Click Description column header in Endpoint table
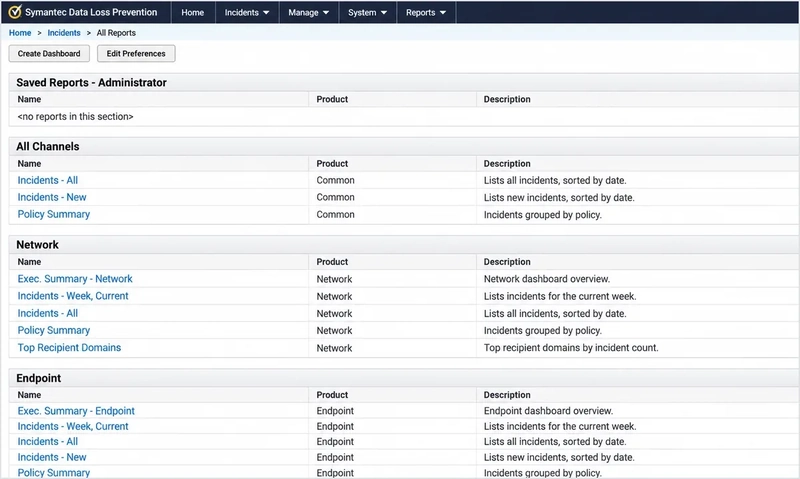Image resolution: width=800 pixels, height=479 pixels. tap(507, 395)
